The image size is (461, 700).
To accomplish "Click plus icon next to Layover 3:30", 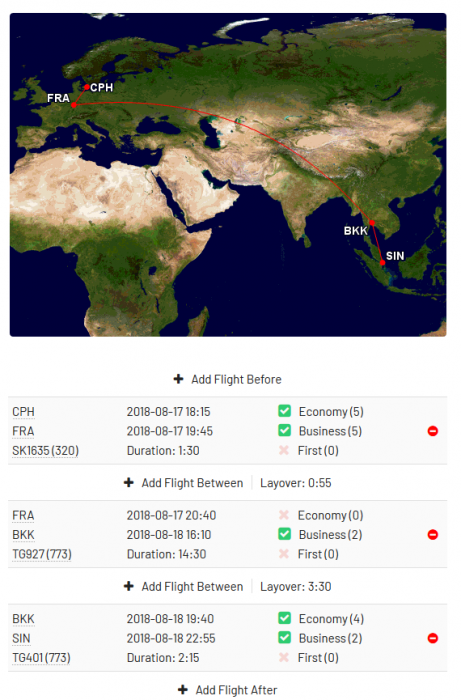I will 129,586.
